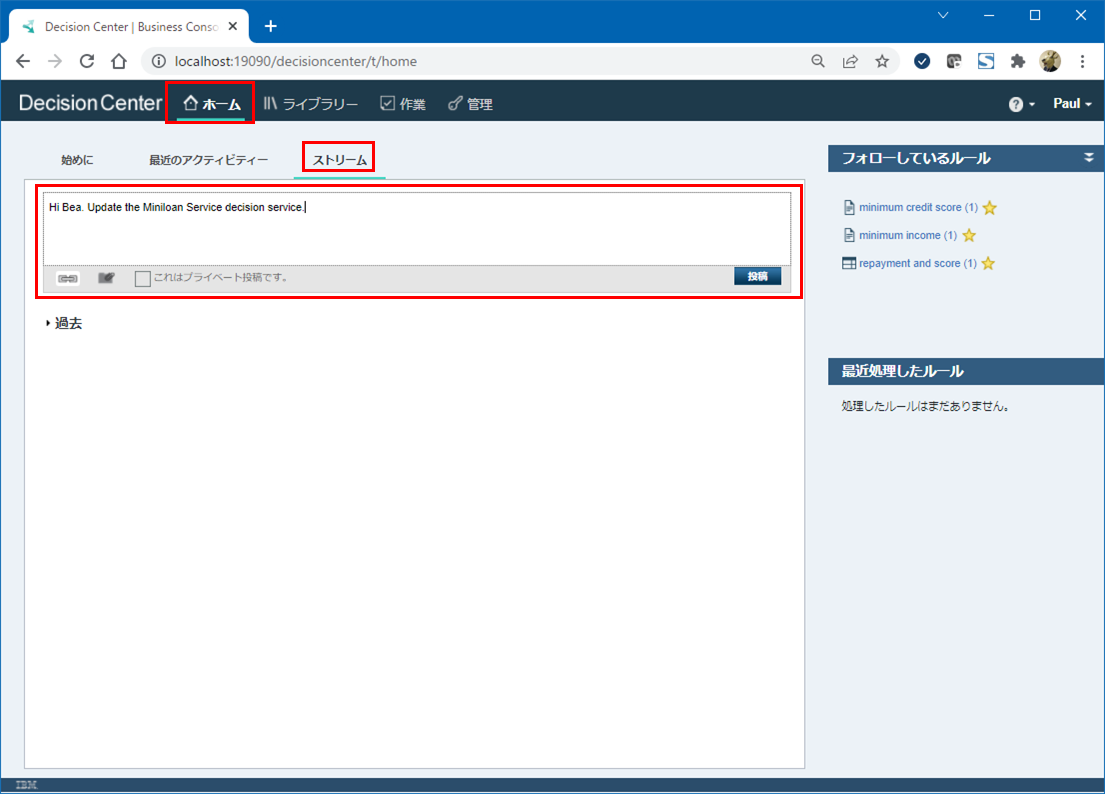Go forward in the browser

click(55, 61)
